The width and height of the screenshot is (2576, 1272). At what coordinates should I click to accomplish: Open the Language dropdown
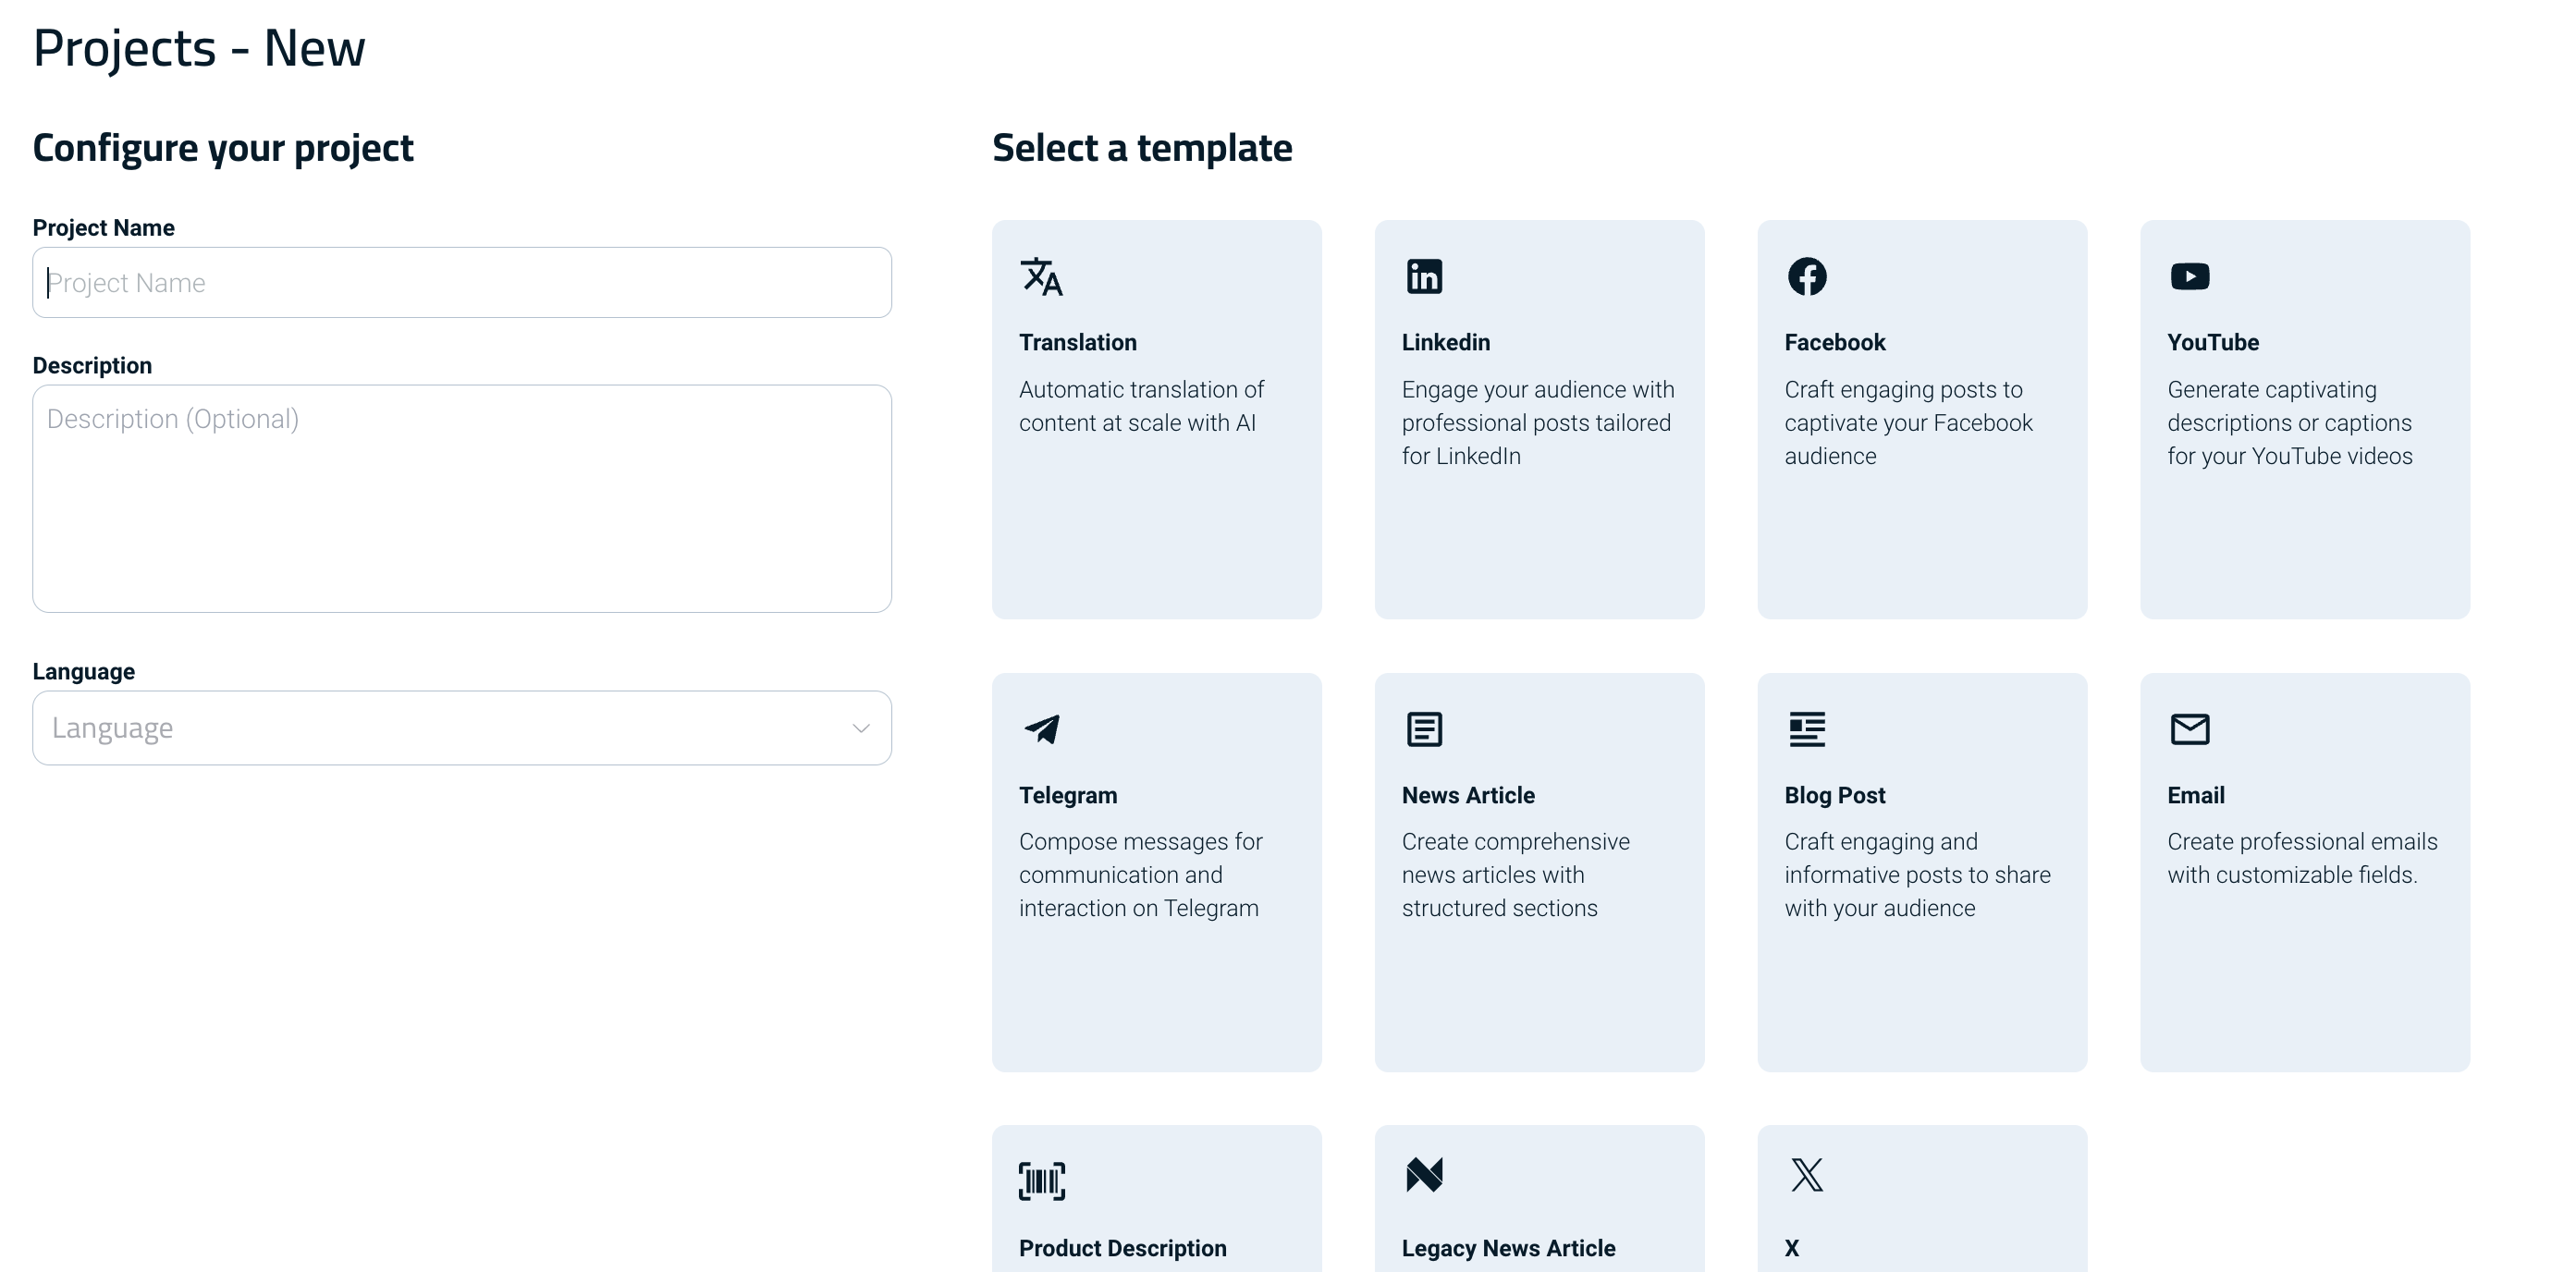pos(462,728)
